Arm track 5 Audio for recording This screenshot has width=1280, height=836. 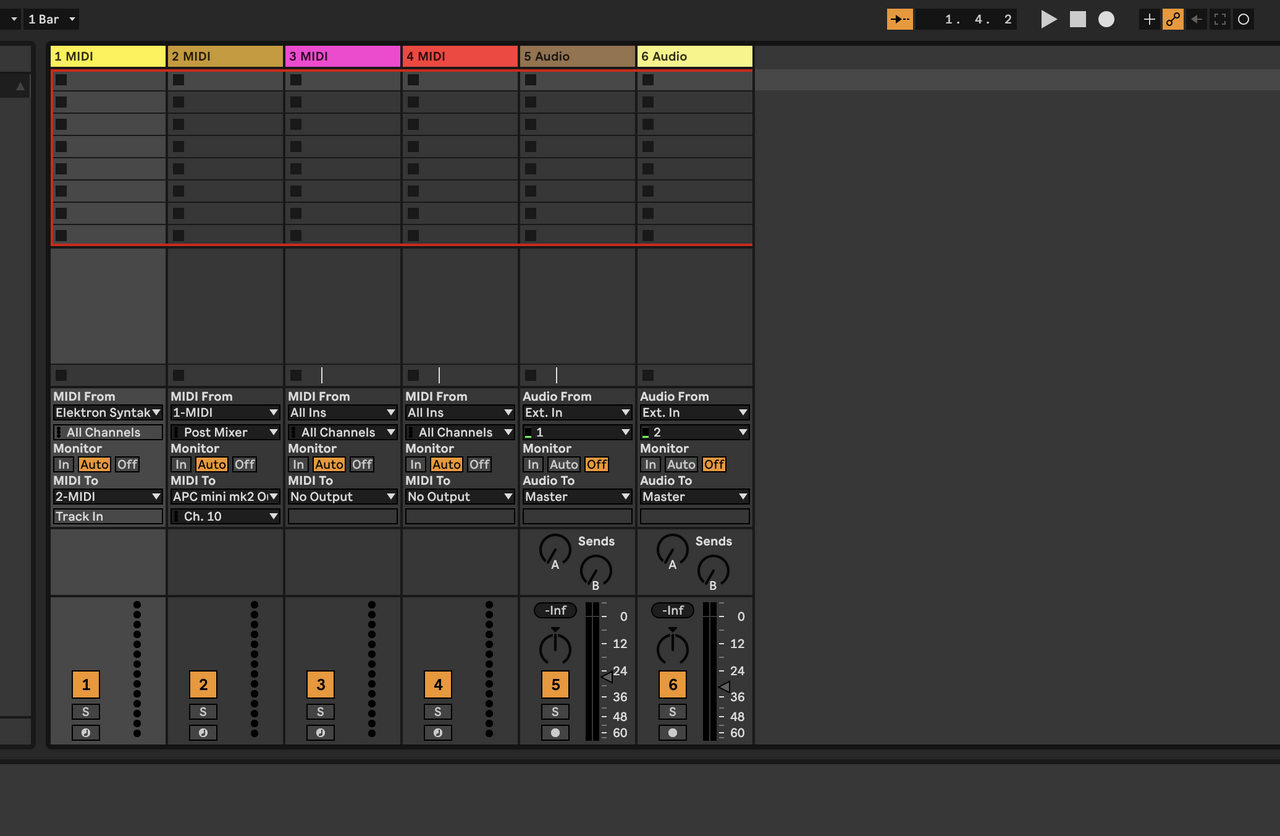(555, 733)
